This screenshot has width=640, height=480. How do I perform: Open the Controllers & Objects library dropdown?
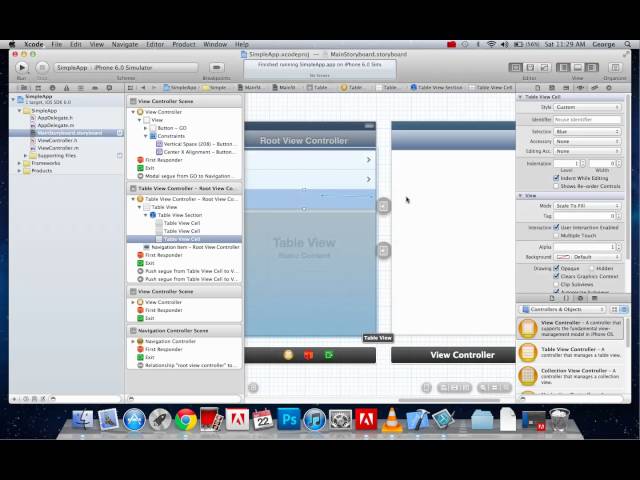(563, 309)
